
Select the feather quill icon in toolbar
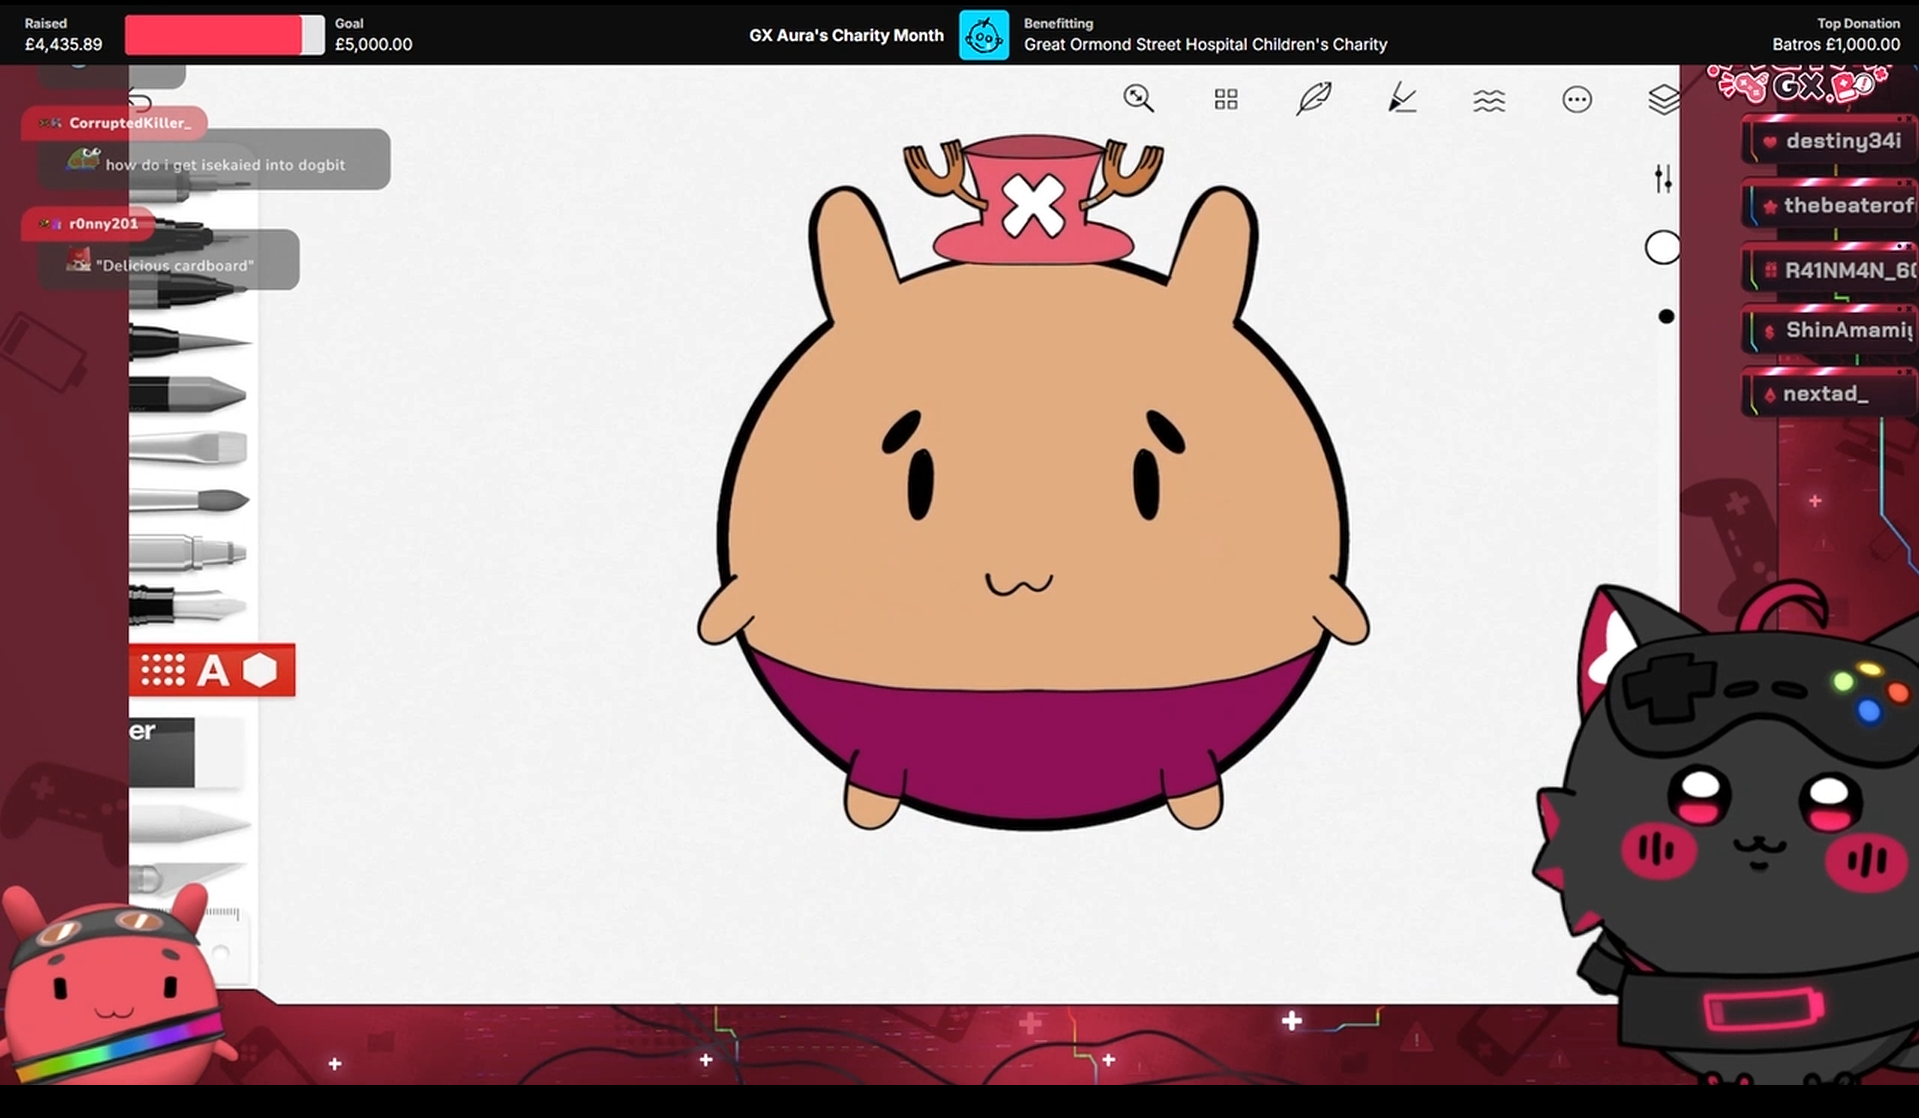pyautogui.click(x=1313, y=98)
